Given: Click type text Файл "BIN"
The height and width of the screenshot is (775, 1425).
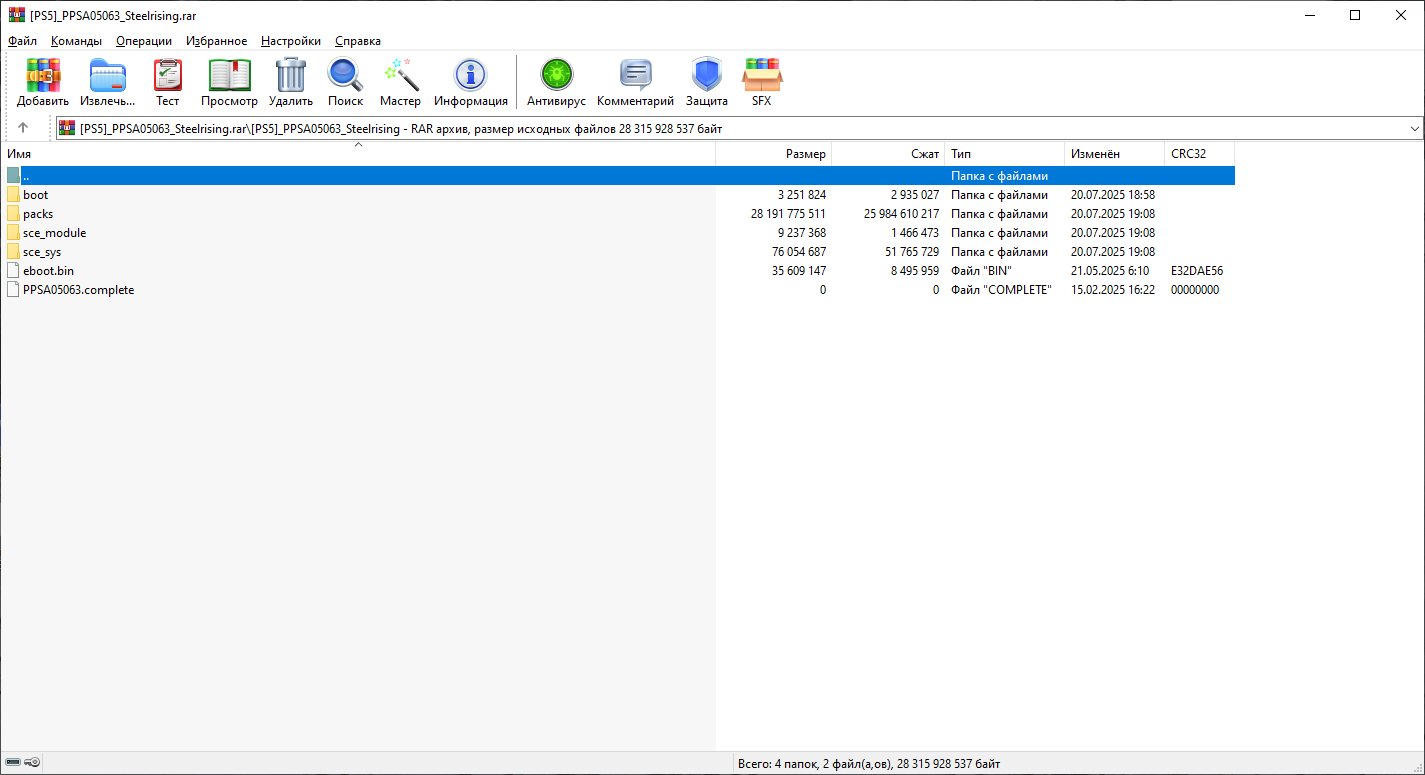Looking at the screenshot, I should (981, 271).
